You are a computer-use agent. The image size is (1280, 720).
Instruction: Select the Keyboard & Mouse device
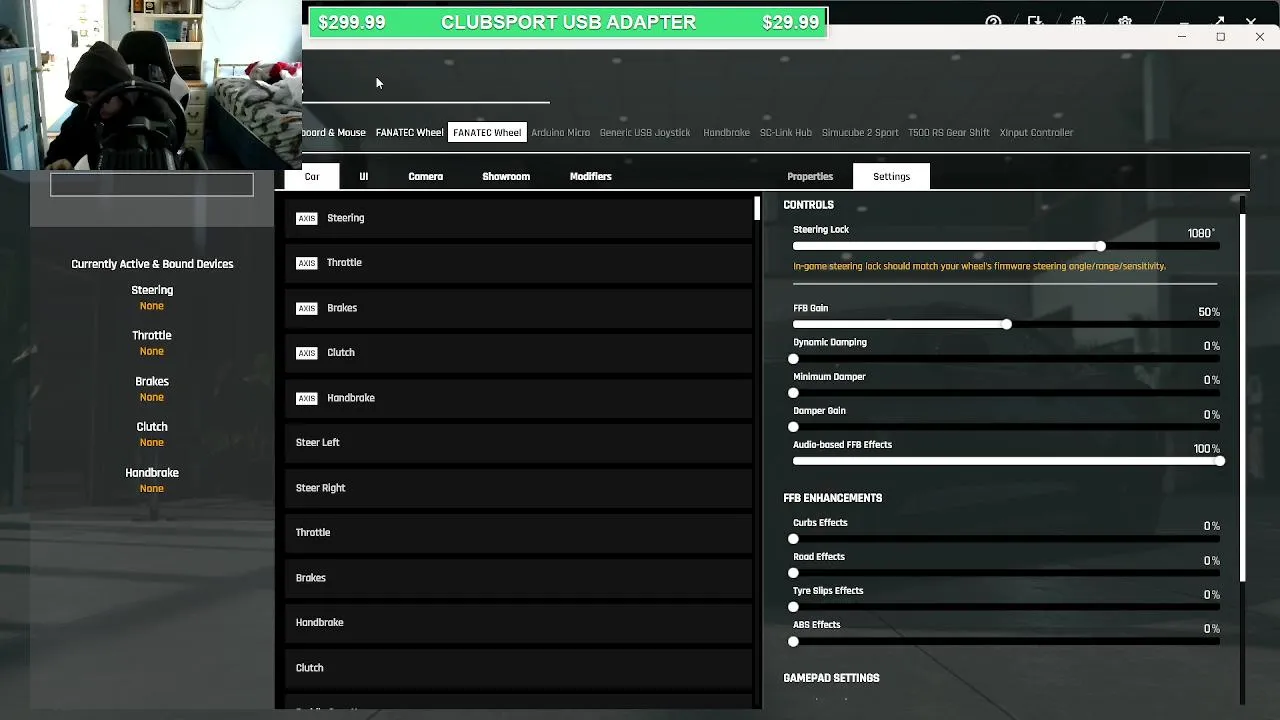(334, 132)
